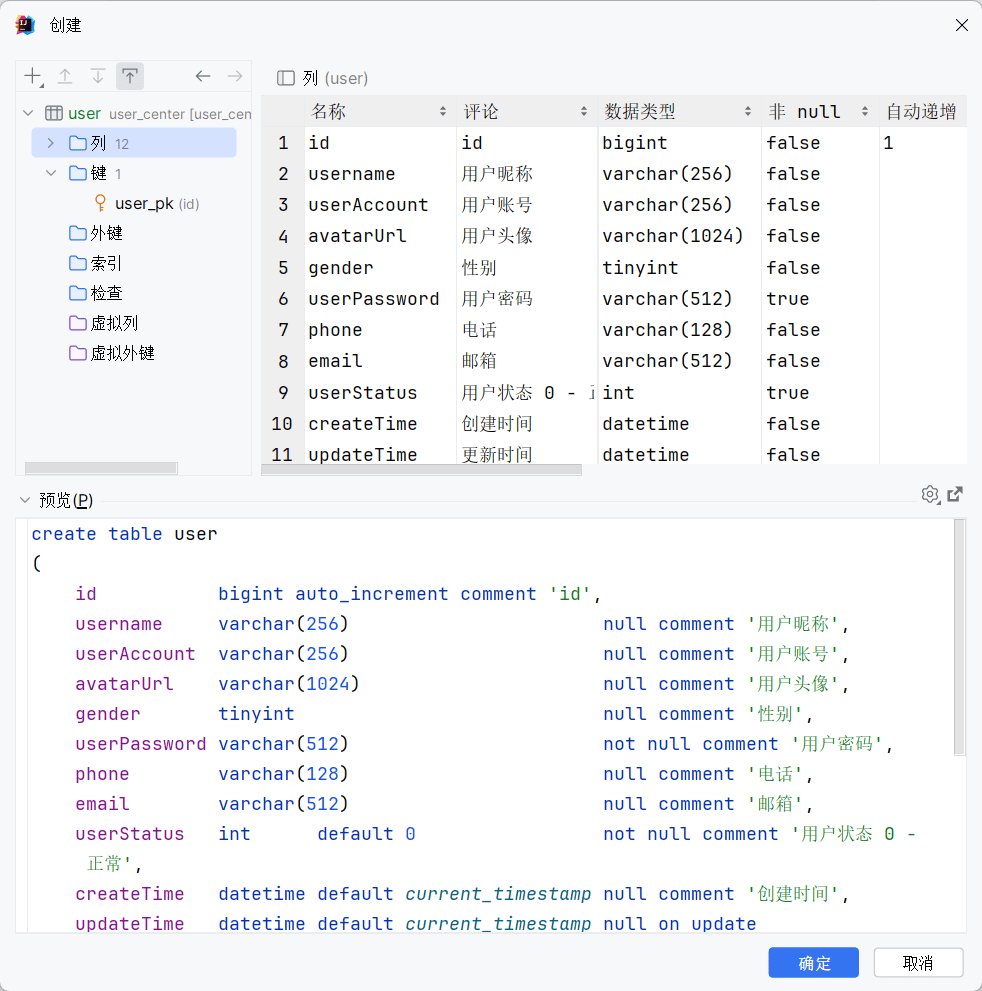Collapse the 键 1 folder node
The width and height of the screenshot is (982, 991).
click(x=51, y=173)
